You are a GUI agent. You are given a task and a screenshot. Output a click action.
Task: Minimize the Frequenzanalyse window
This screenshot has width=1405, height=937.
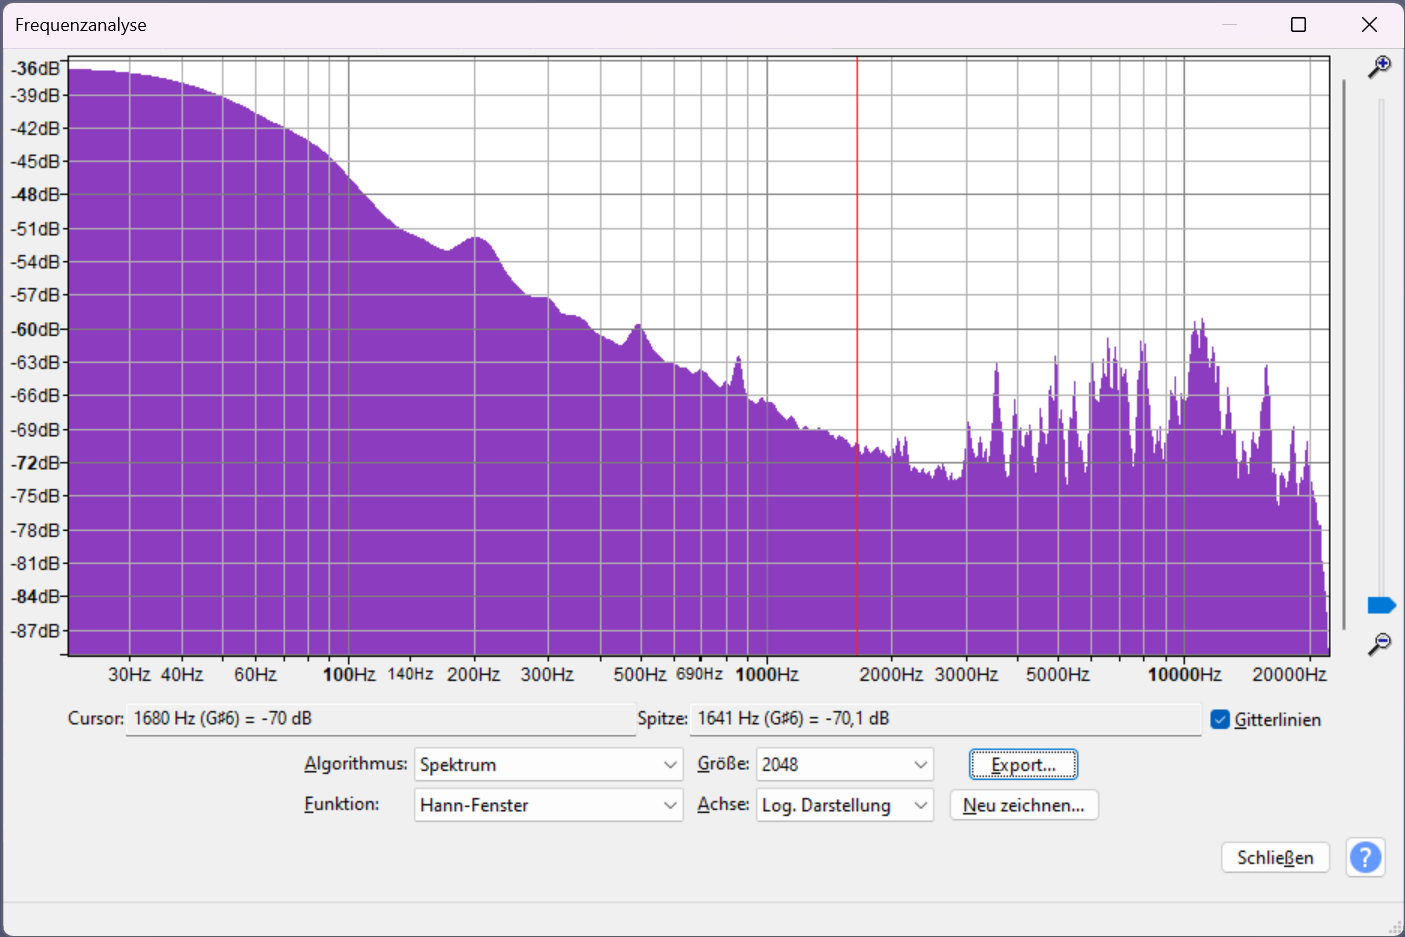pyautogui.click(x=1229, y=25)
